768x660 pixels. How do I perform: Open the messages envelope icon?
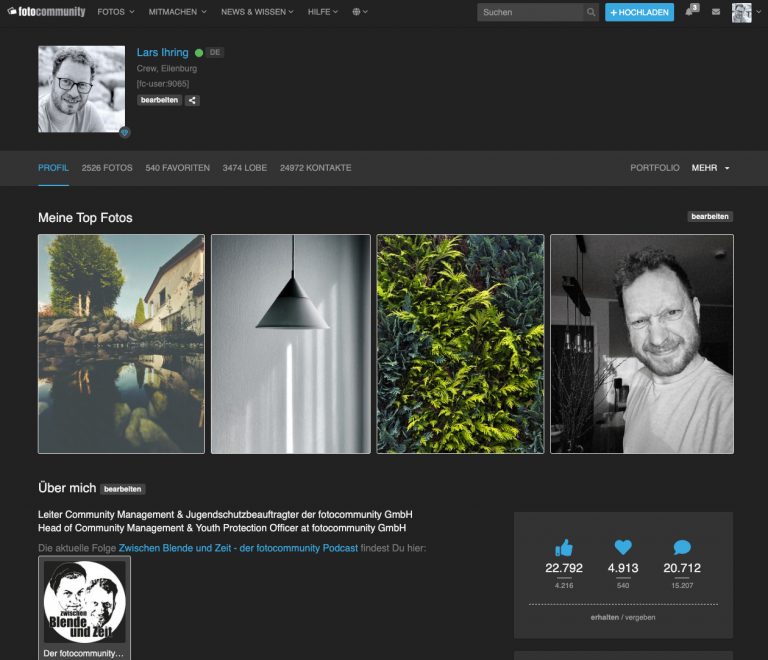pos(716,12)
